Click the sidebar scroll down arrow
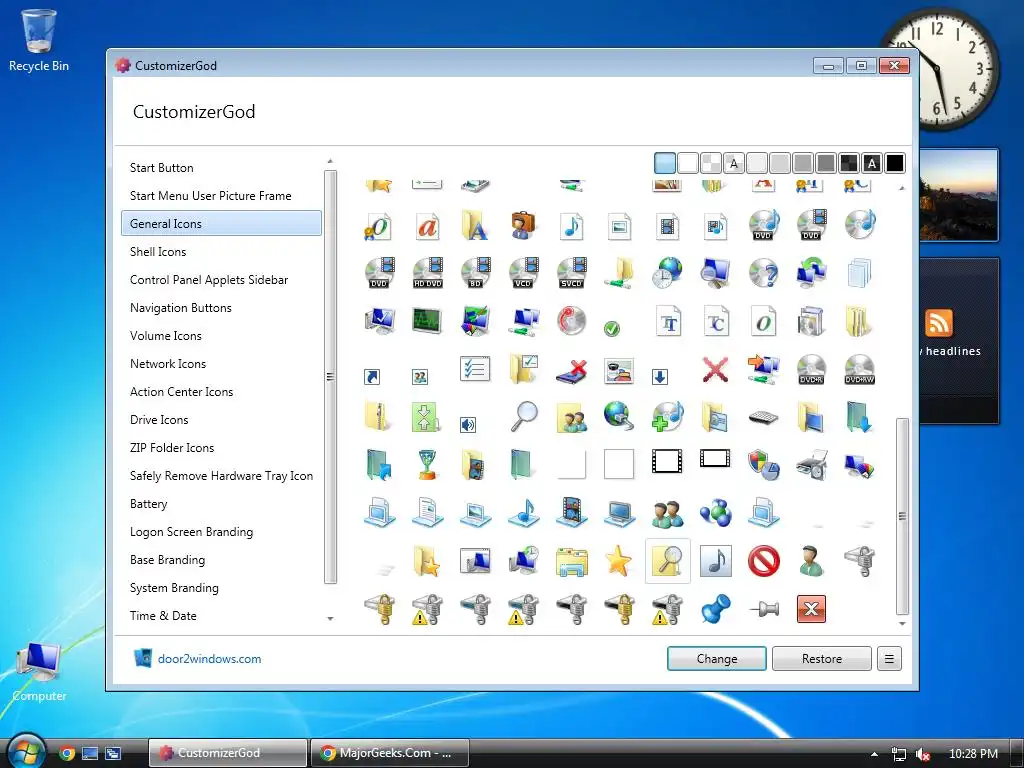Screen dimensions: 1024x768 click(x=330, y=618)
